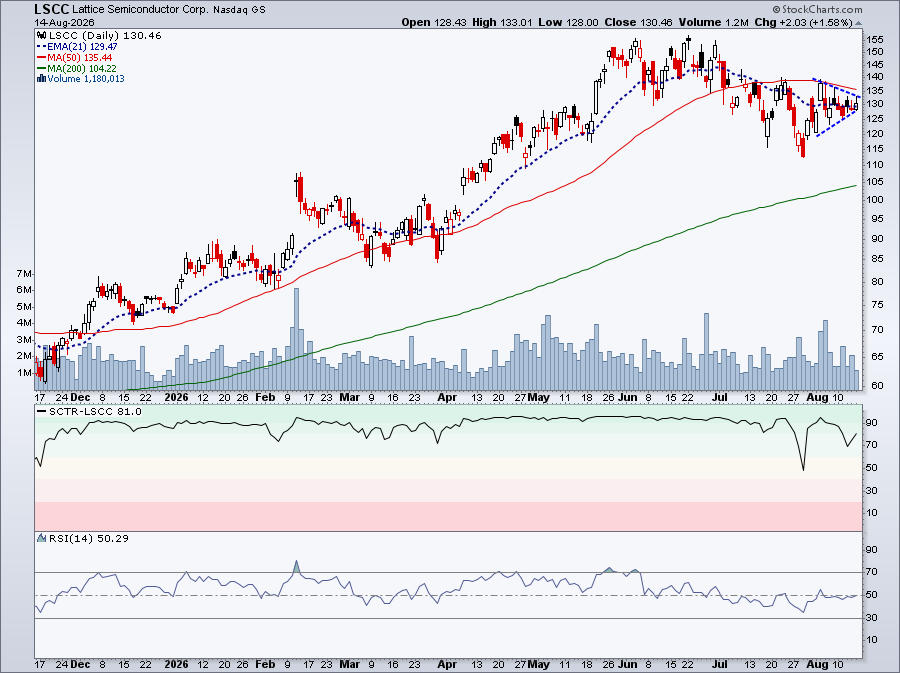Click the 4M volume axis label
Viewport: 900px width, 673px height.
24,323
